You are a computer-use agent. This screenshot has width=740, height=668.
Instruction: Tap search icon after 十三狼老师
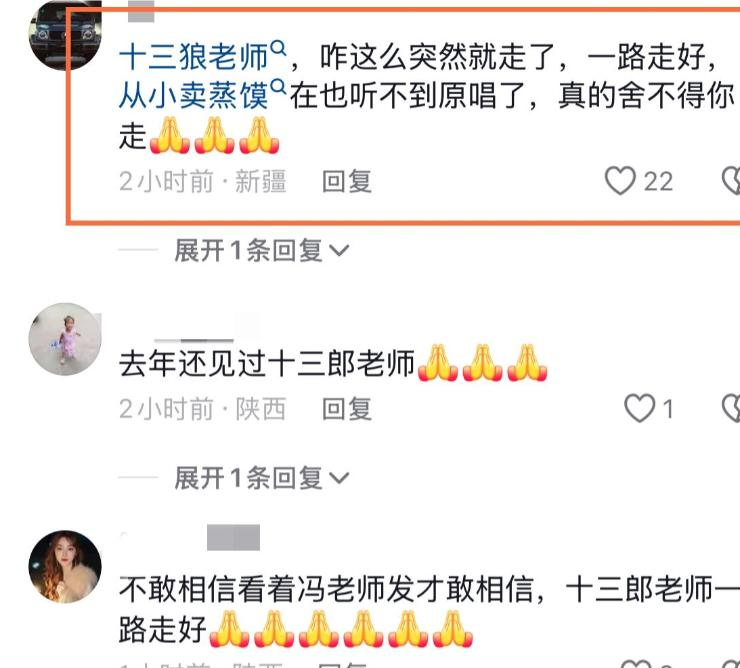[279, 48]
